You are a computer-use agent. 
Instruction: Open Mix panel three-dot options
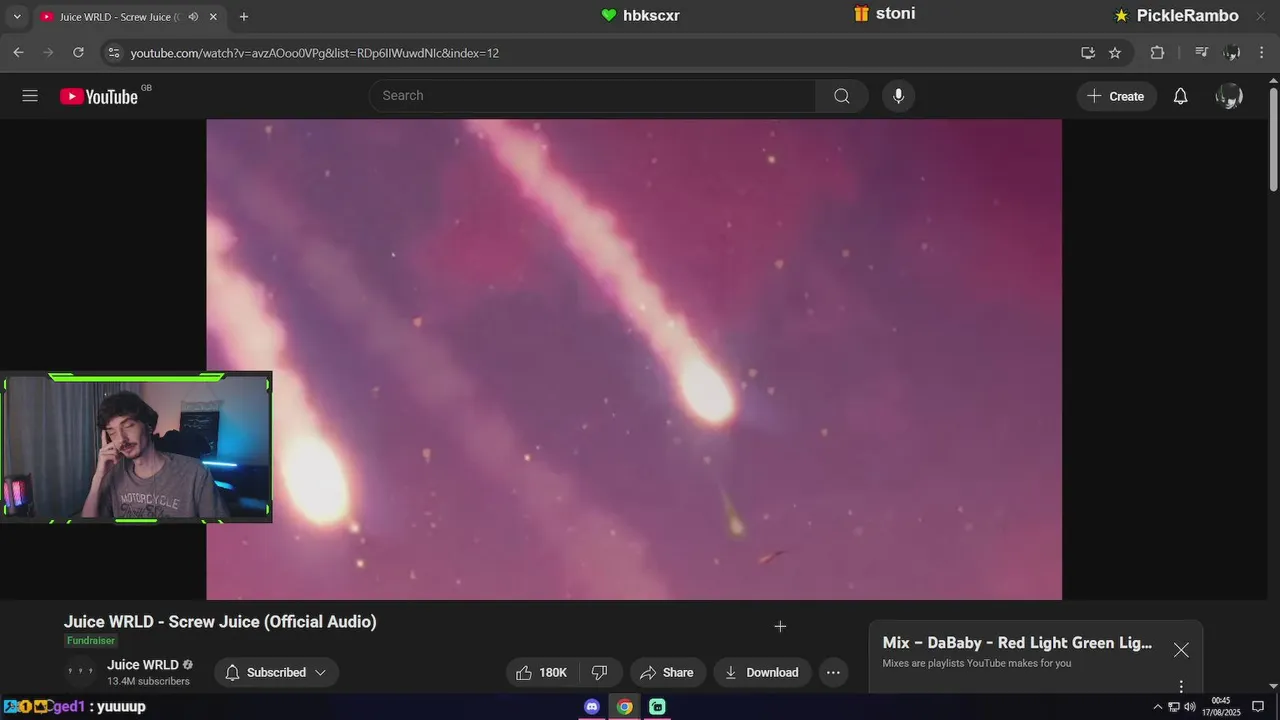1181,687
